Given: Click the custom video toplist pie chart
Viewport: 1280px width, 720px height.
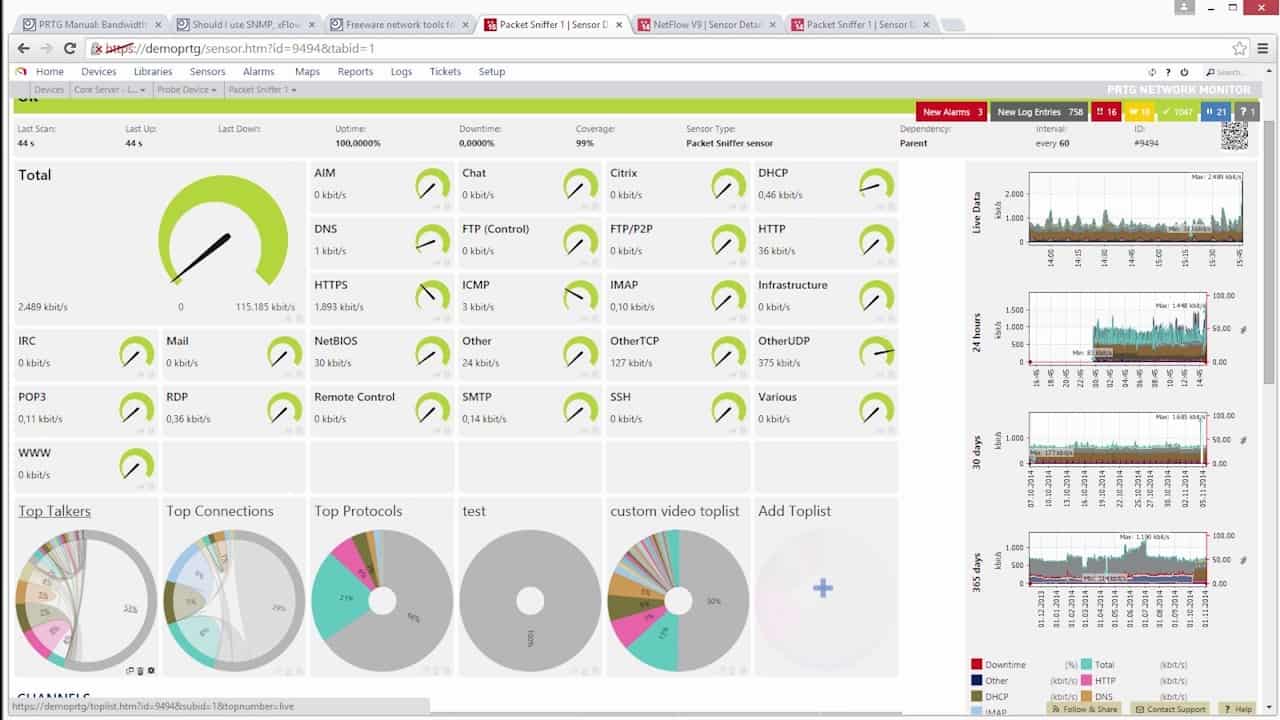Looking at the screenshot, I should coord(678,601).
